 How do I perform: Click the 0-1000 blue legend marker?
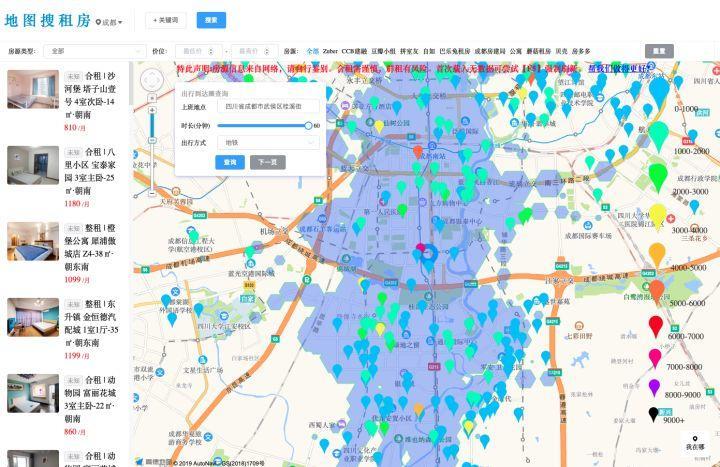[658, 91]
